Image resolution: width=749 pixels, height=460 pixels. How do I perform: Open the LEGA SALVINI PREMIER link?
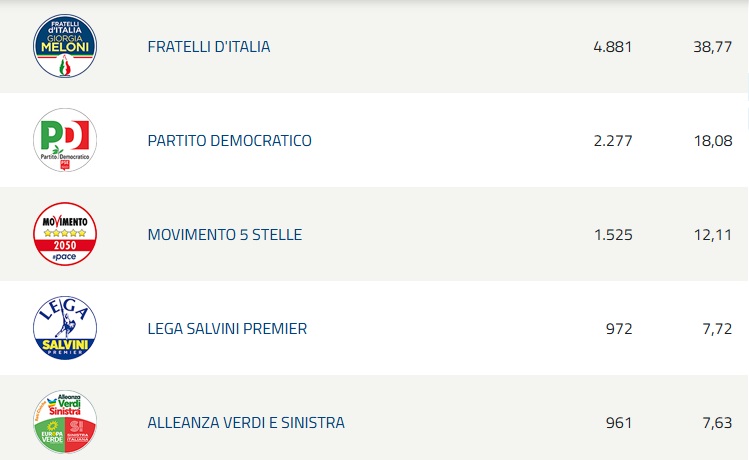[x=227, y=329]
